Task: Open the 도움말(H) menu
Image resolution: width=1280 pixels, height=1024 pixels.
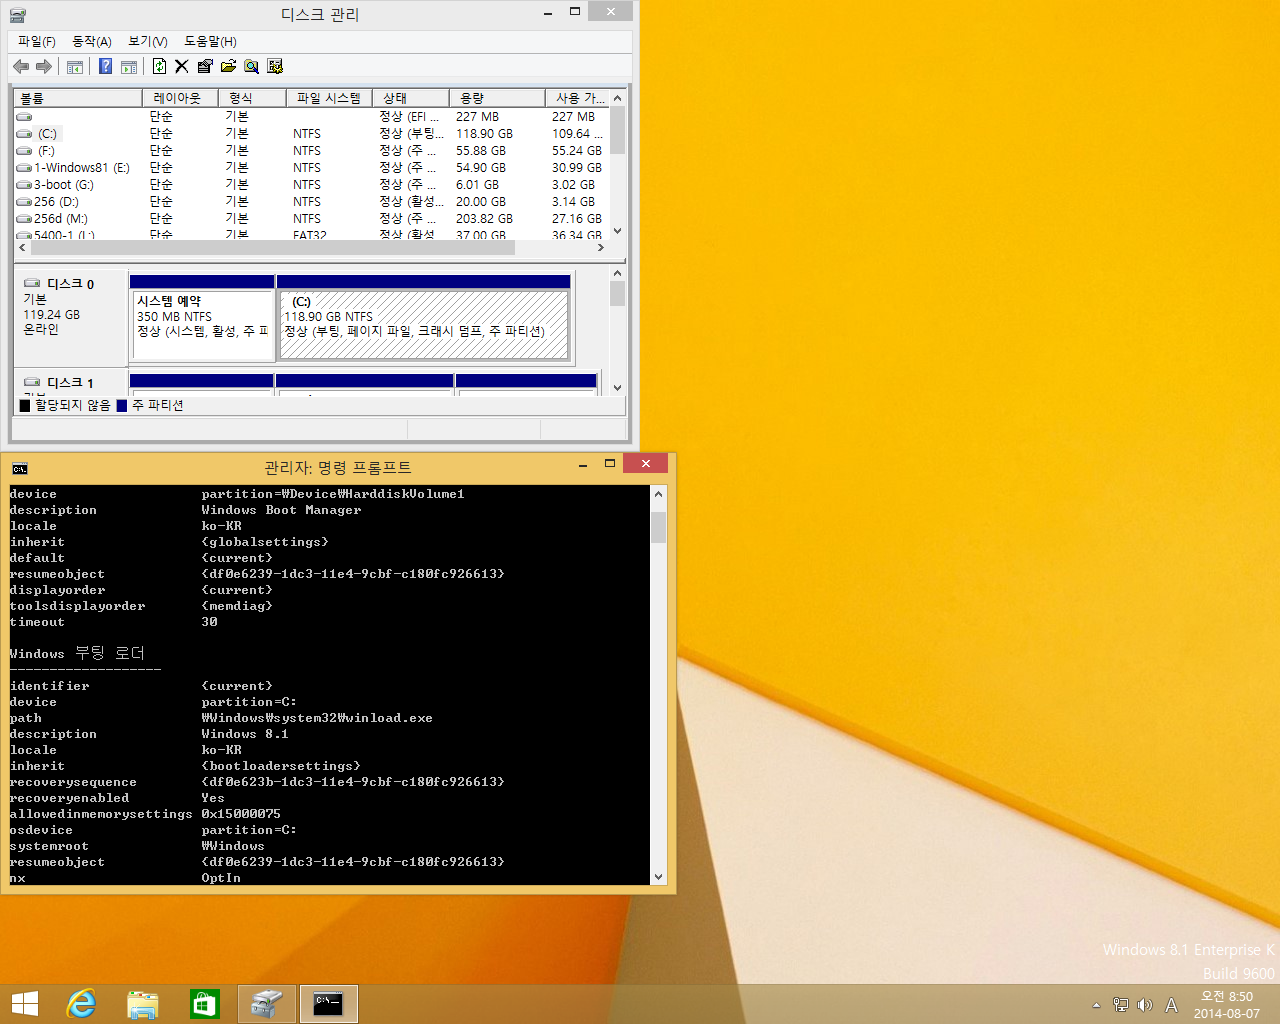Action: point(210,41)
